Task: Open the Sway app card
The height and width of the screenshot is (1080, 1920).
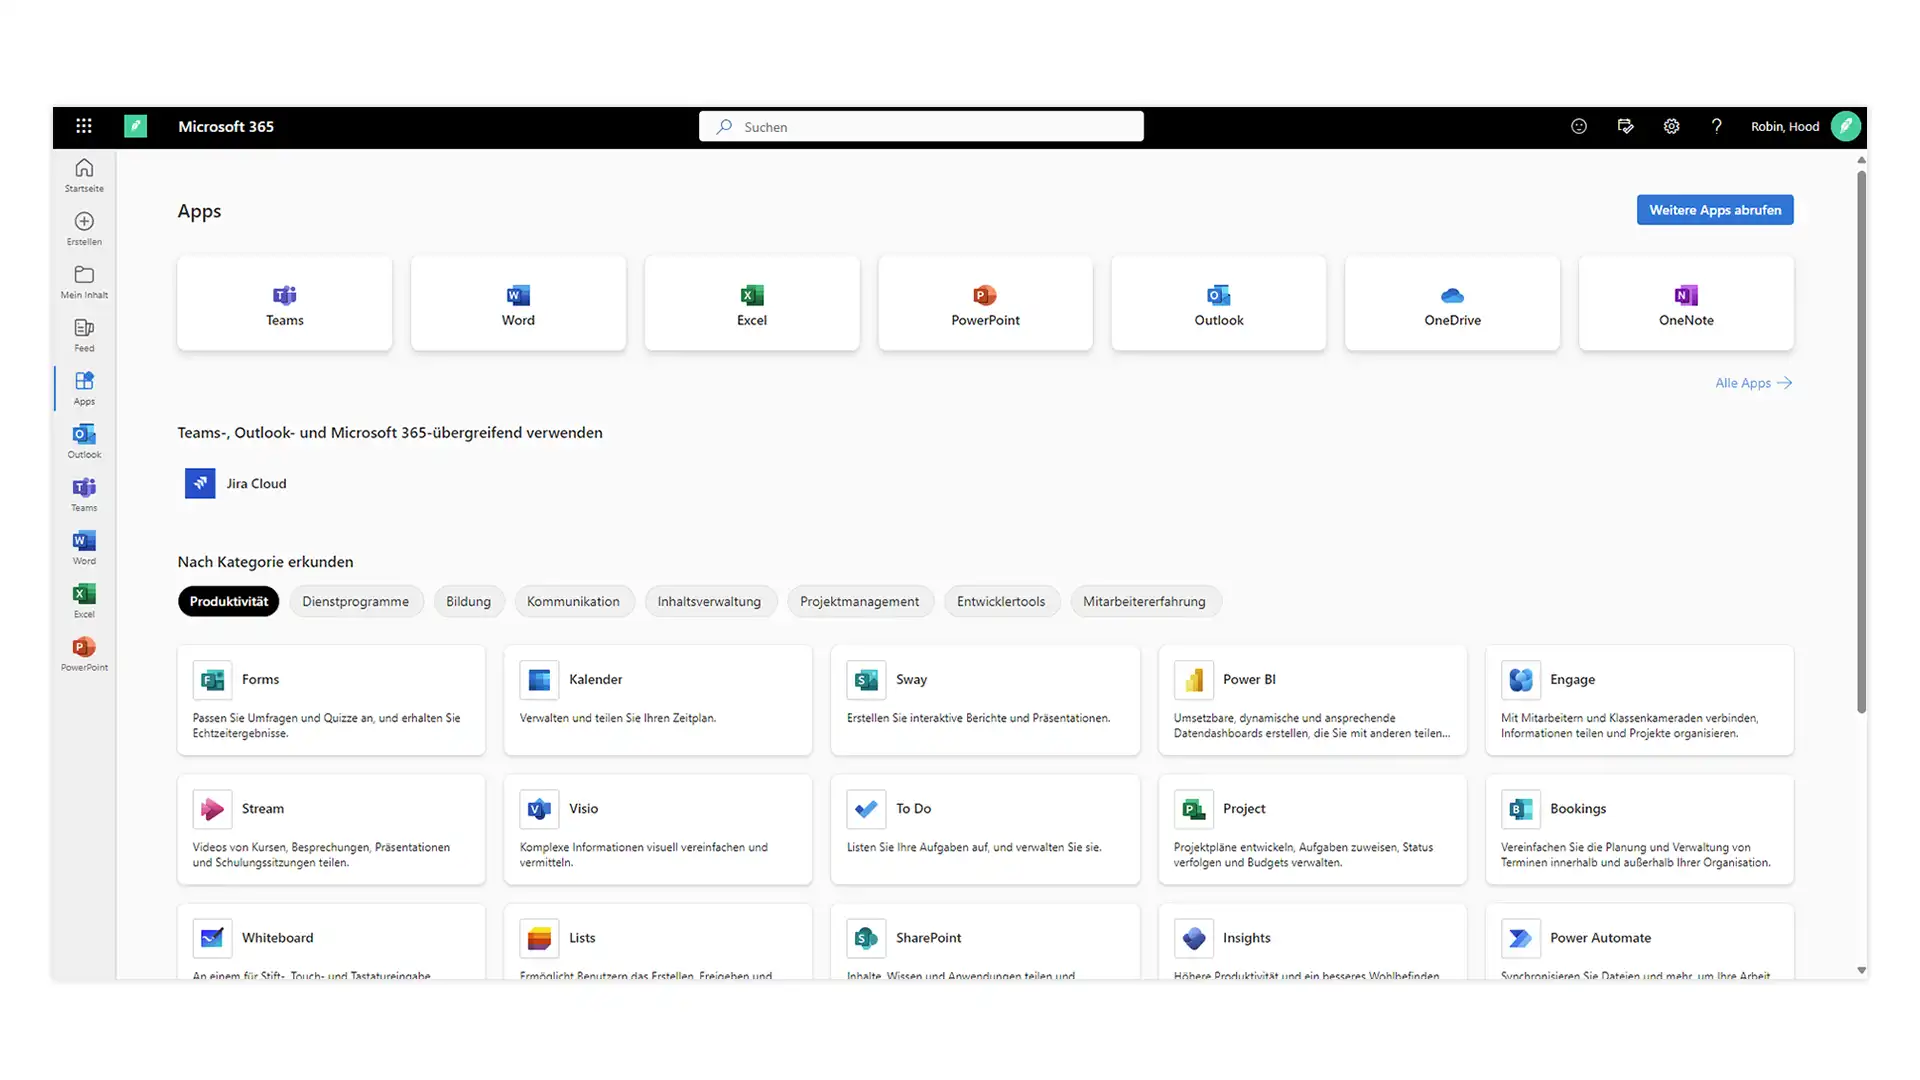Action: (x=985, y=700)
